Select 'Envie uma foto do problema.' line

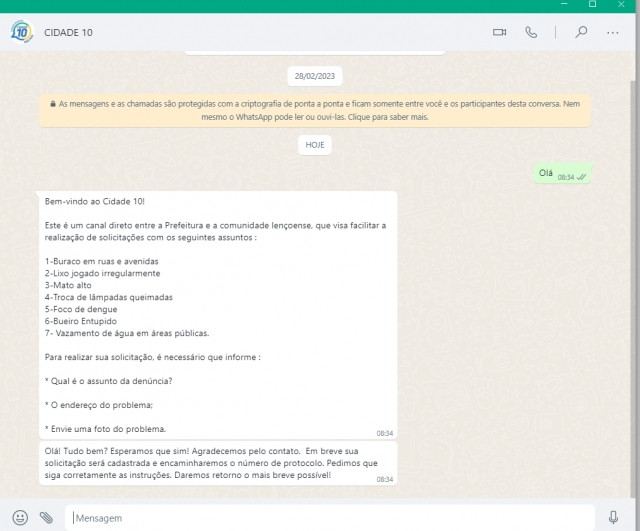pyautogui.click(x=105, y=429)
